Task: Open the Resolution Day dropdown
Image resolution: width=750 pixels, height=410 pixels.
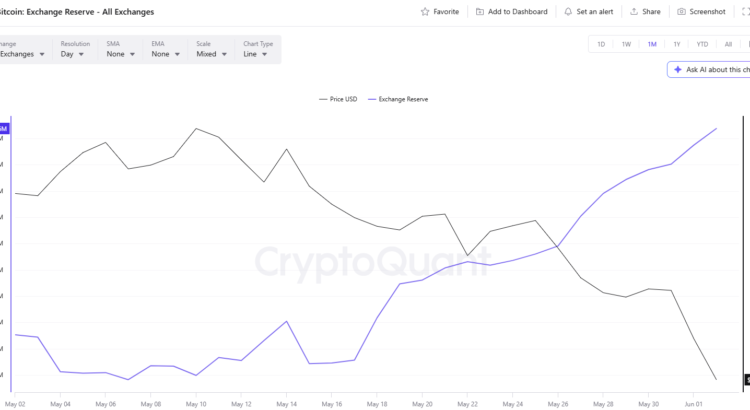Action: (x=72, y=54)
